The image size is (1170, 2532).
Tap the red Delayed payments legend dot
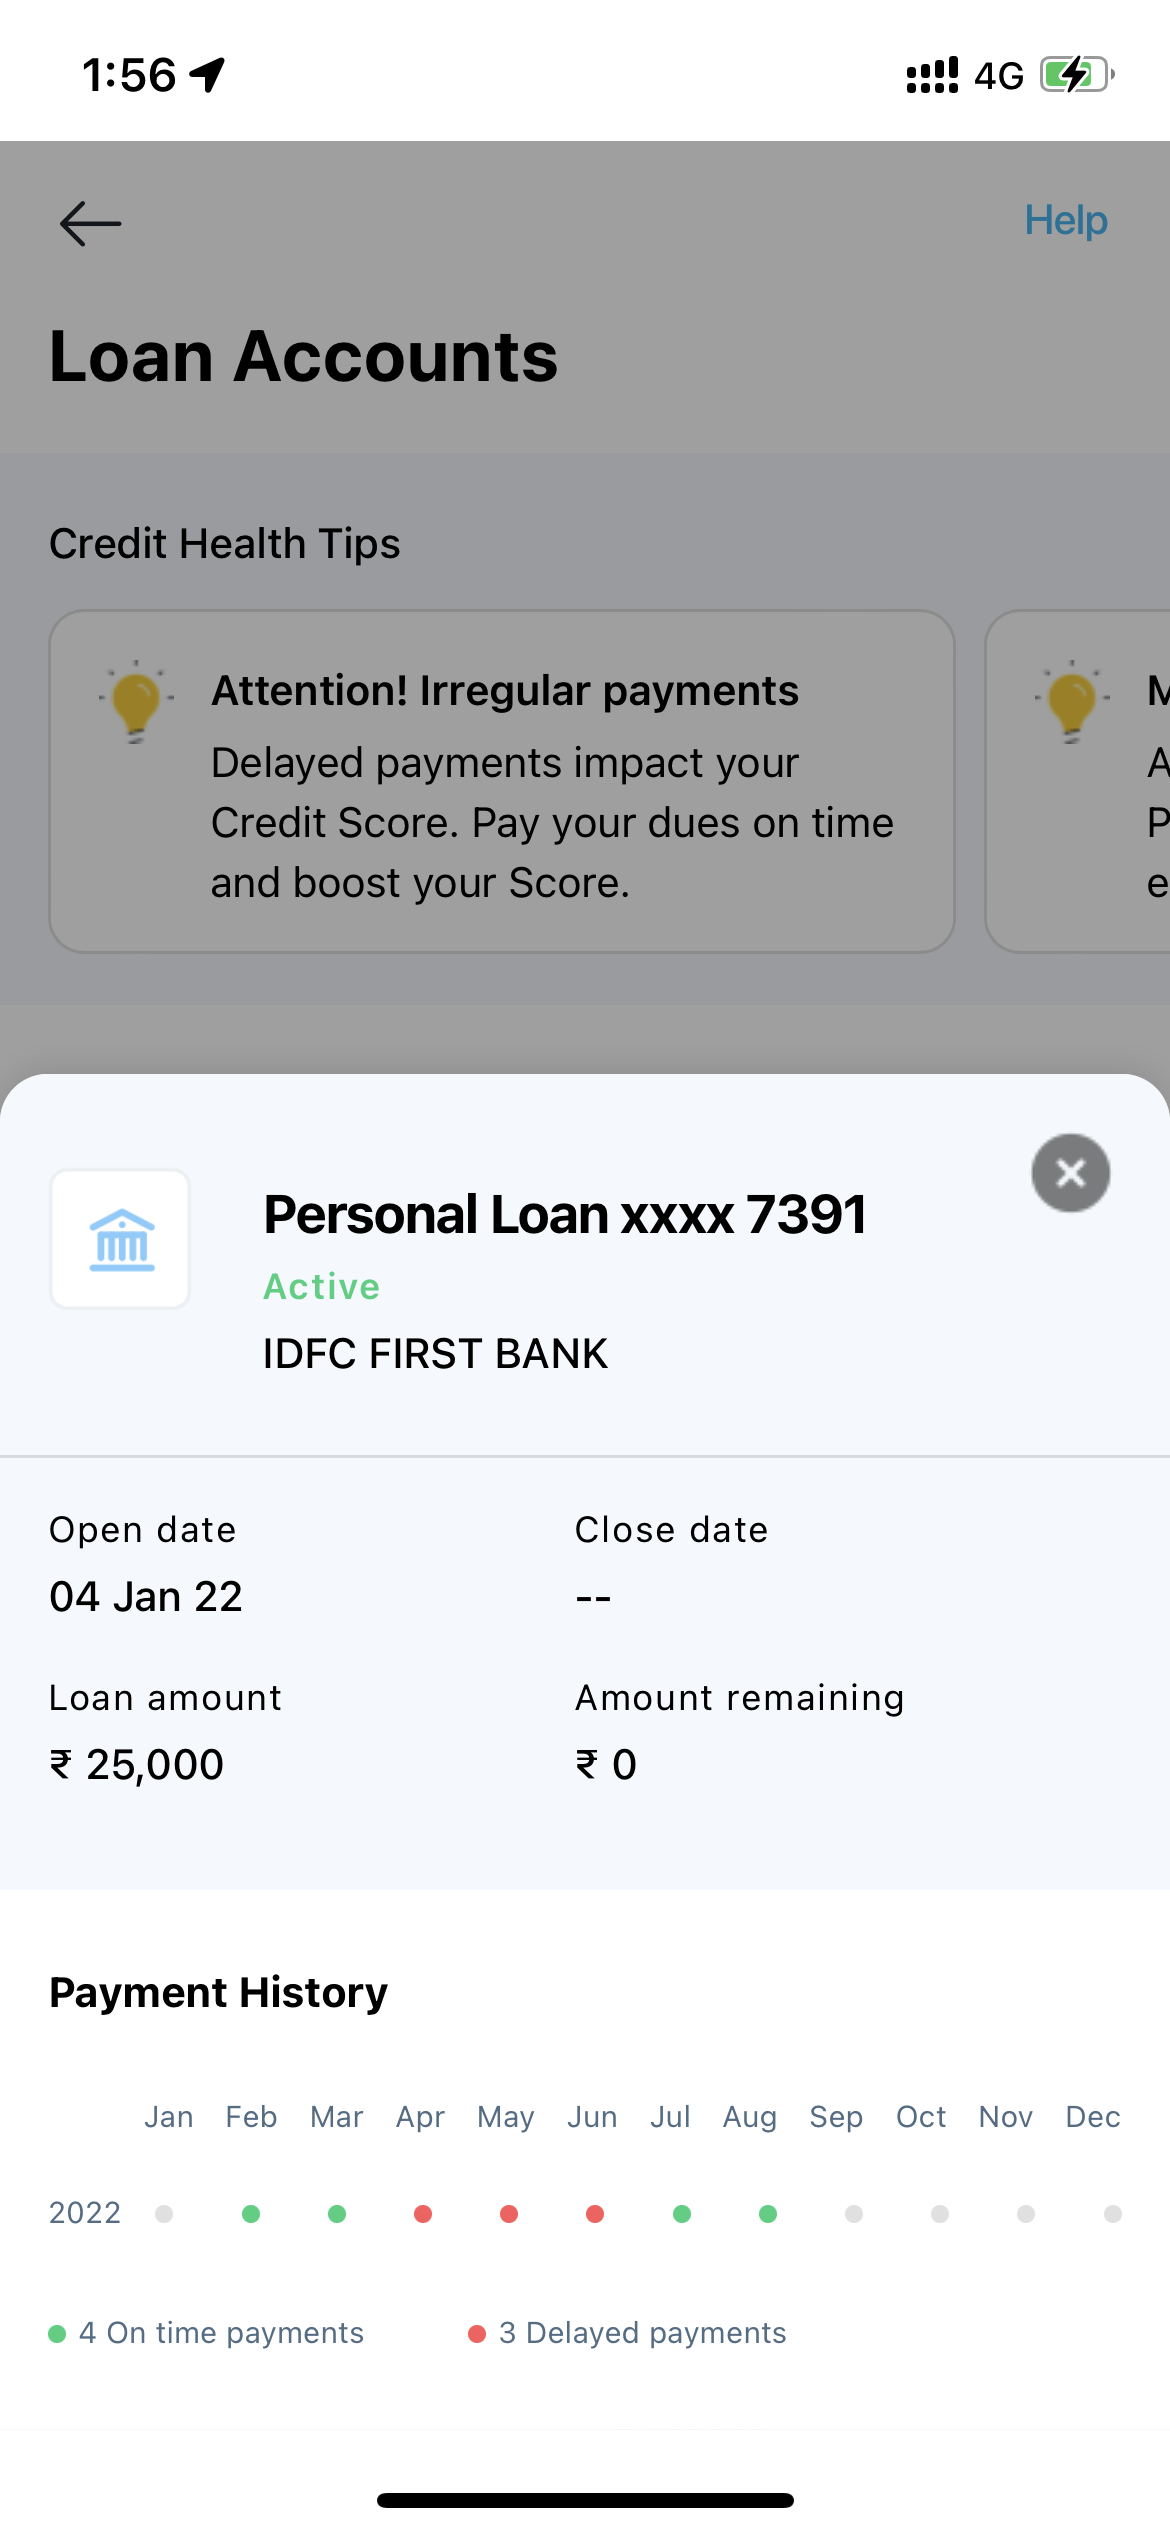point(477,2334)
